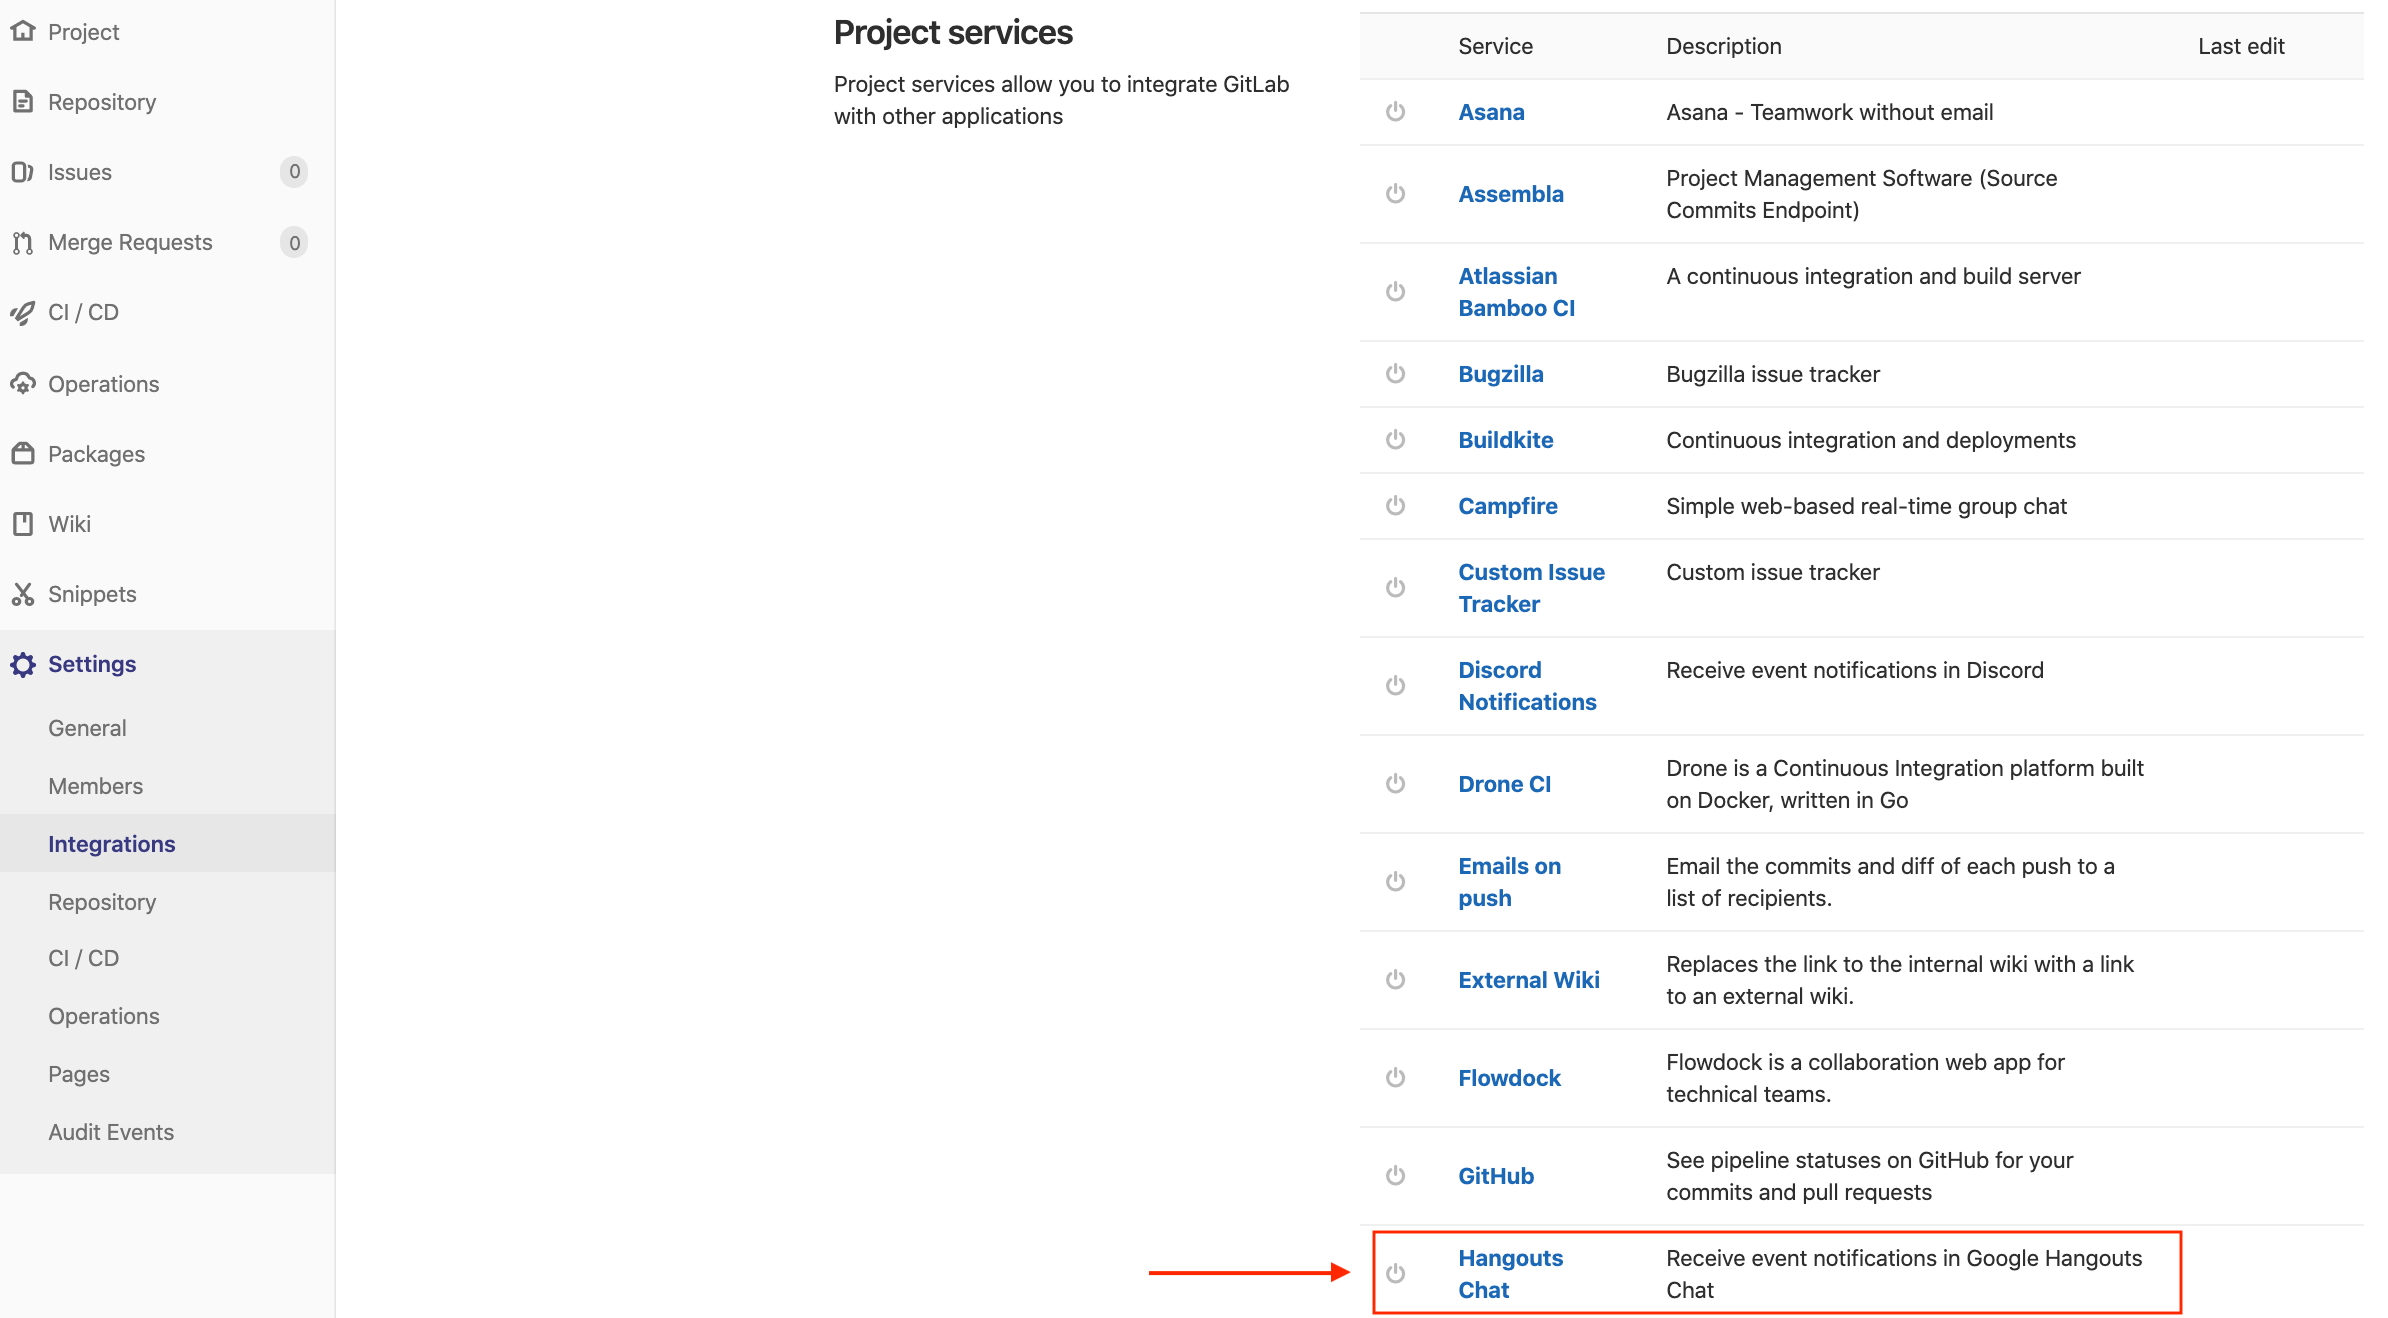
Task: Open the Discord Notifications integration
Action: coord(1527,685)
